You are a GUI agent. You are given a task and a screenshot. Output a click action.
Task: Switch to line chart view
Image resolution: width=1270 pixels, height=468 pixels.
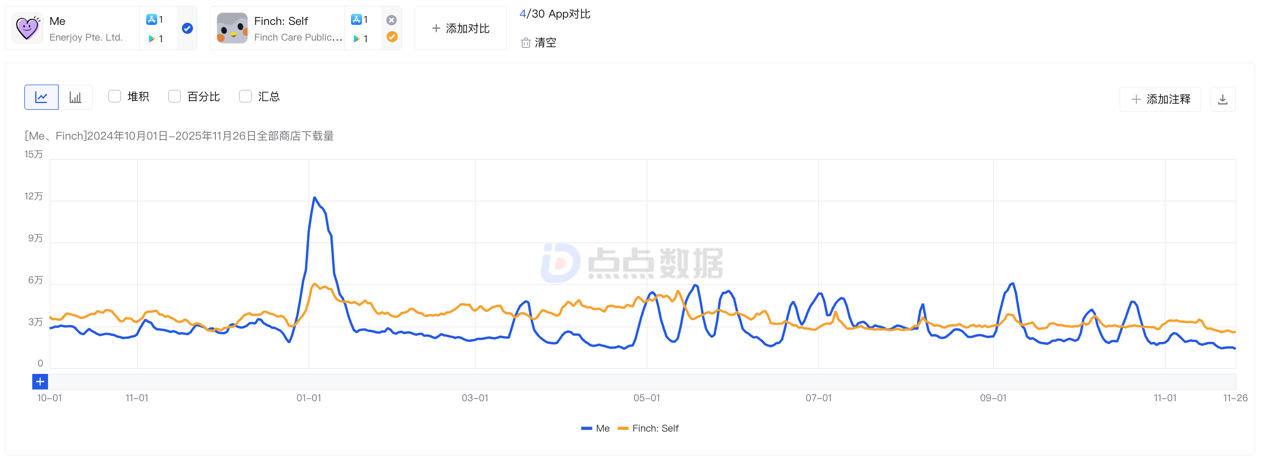coord(41,97)
